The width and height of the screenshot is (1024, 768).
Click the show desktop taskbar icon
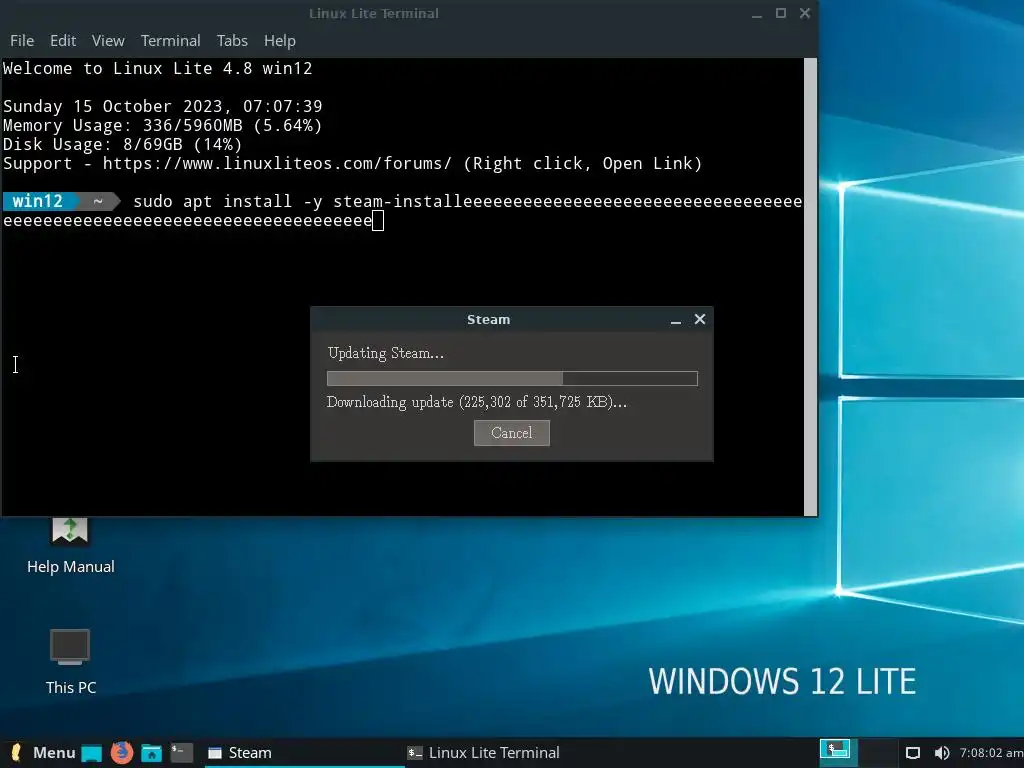pyautogui.click(x=92, y=753)
